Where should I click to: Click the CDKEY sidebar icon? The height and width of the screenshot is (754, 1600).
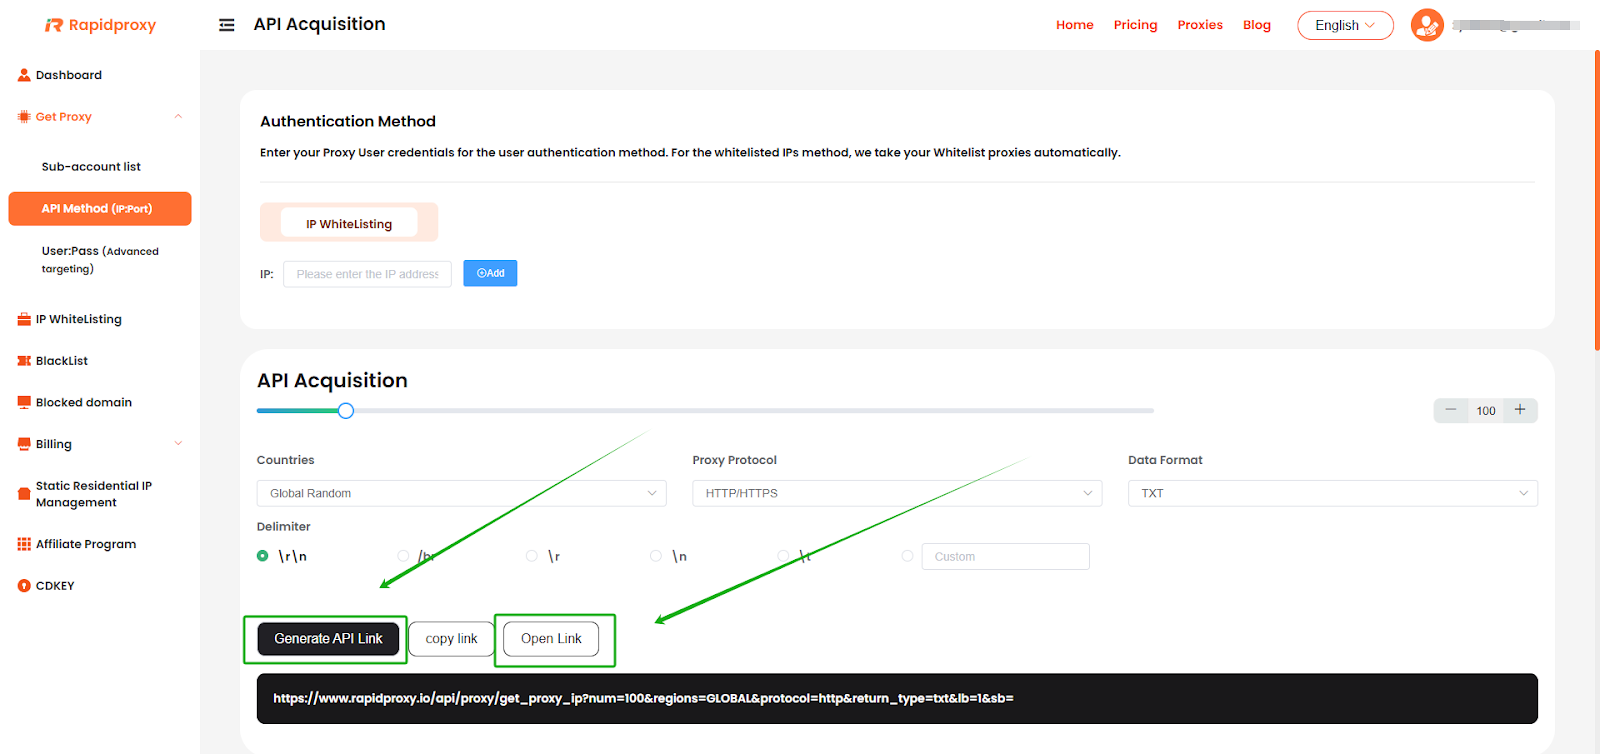[x=24, y=586]
